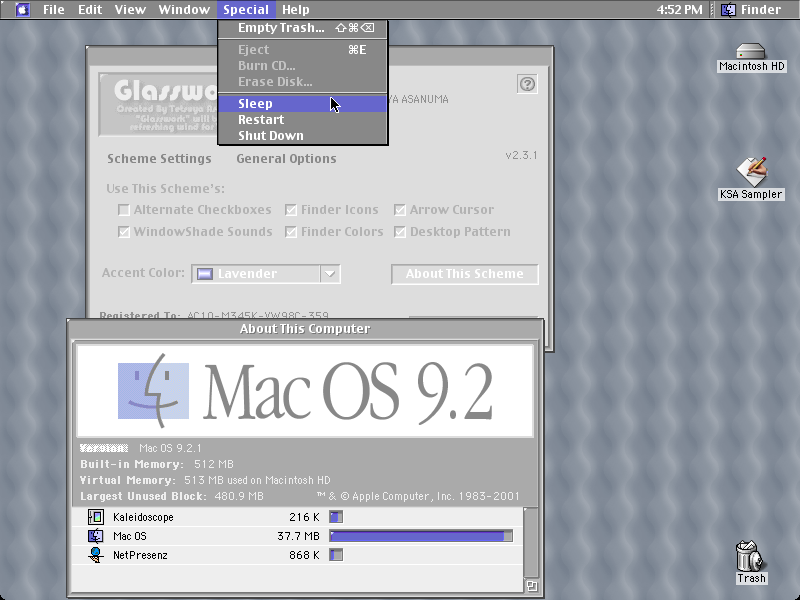Switch to the General Options tab
This screenshot has width=800, height=600.
(x=286, y=159)
